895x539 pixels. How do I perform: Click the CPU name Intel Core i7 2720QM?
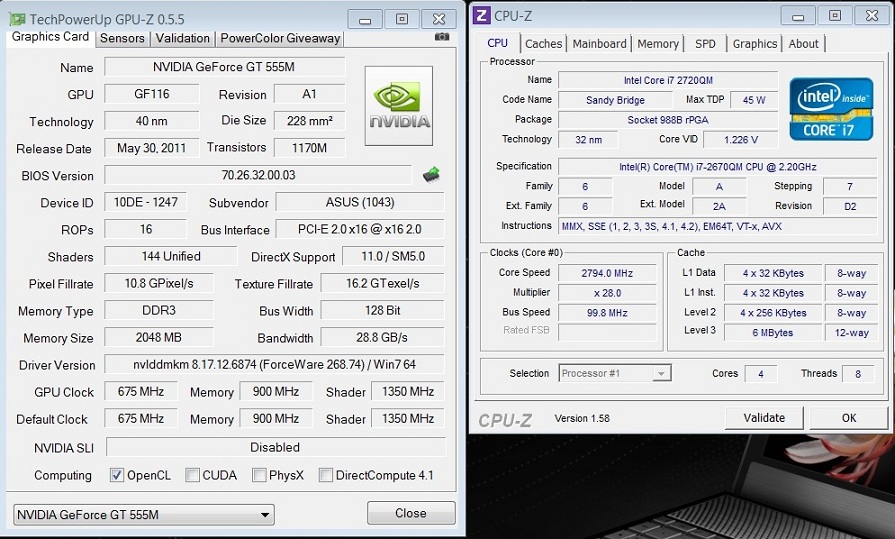(x=668, y=81)
